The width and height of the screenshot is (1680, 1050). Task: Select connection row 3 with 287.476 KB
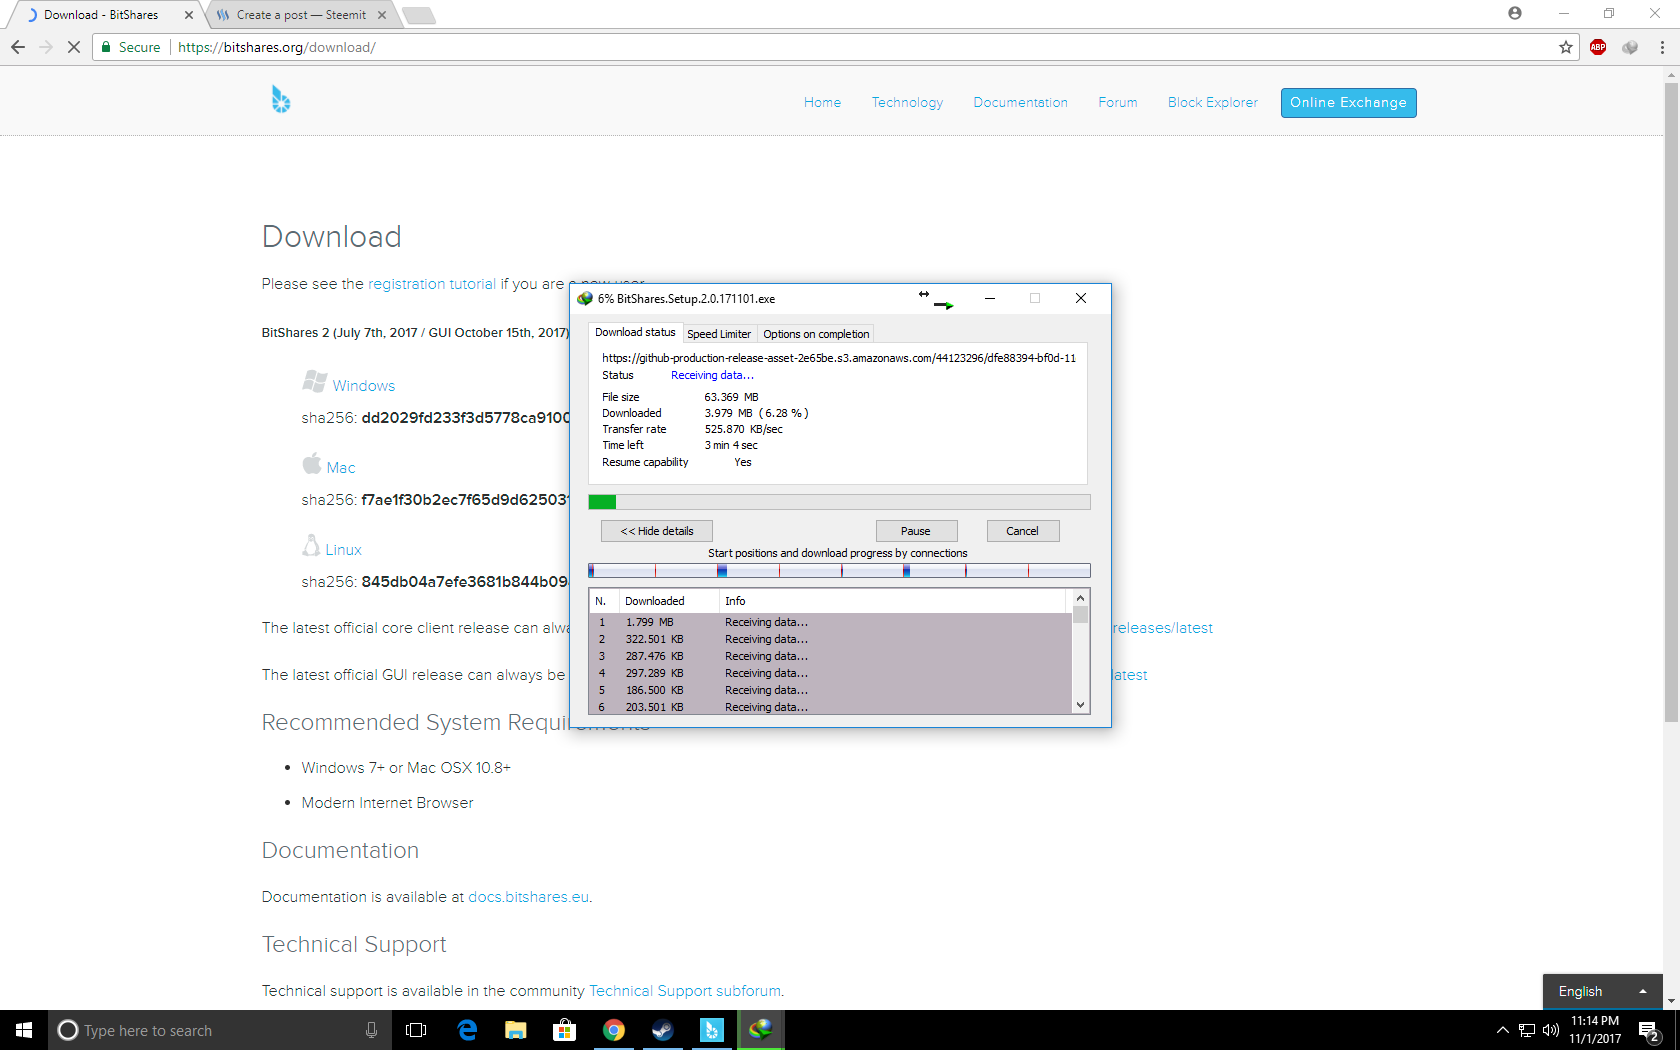coord(830,656)
